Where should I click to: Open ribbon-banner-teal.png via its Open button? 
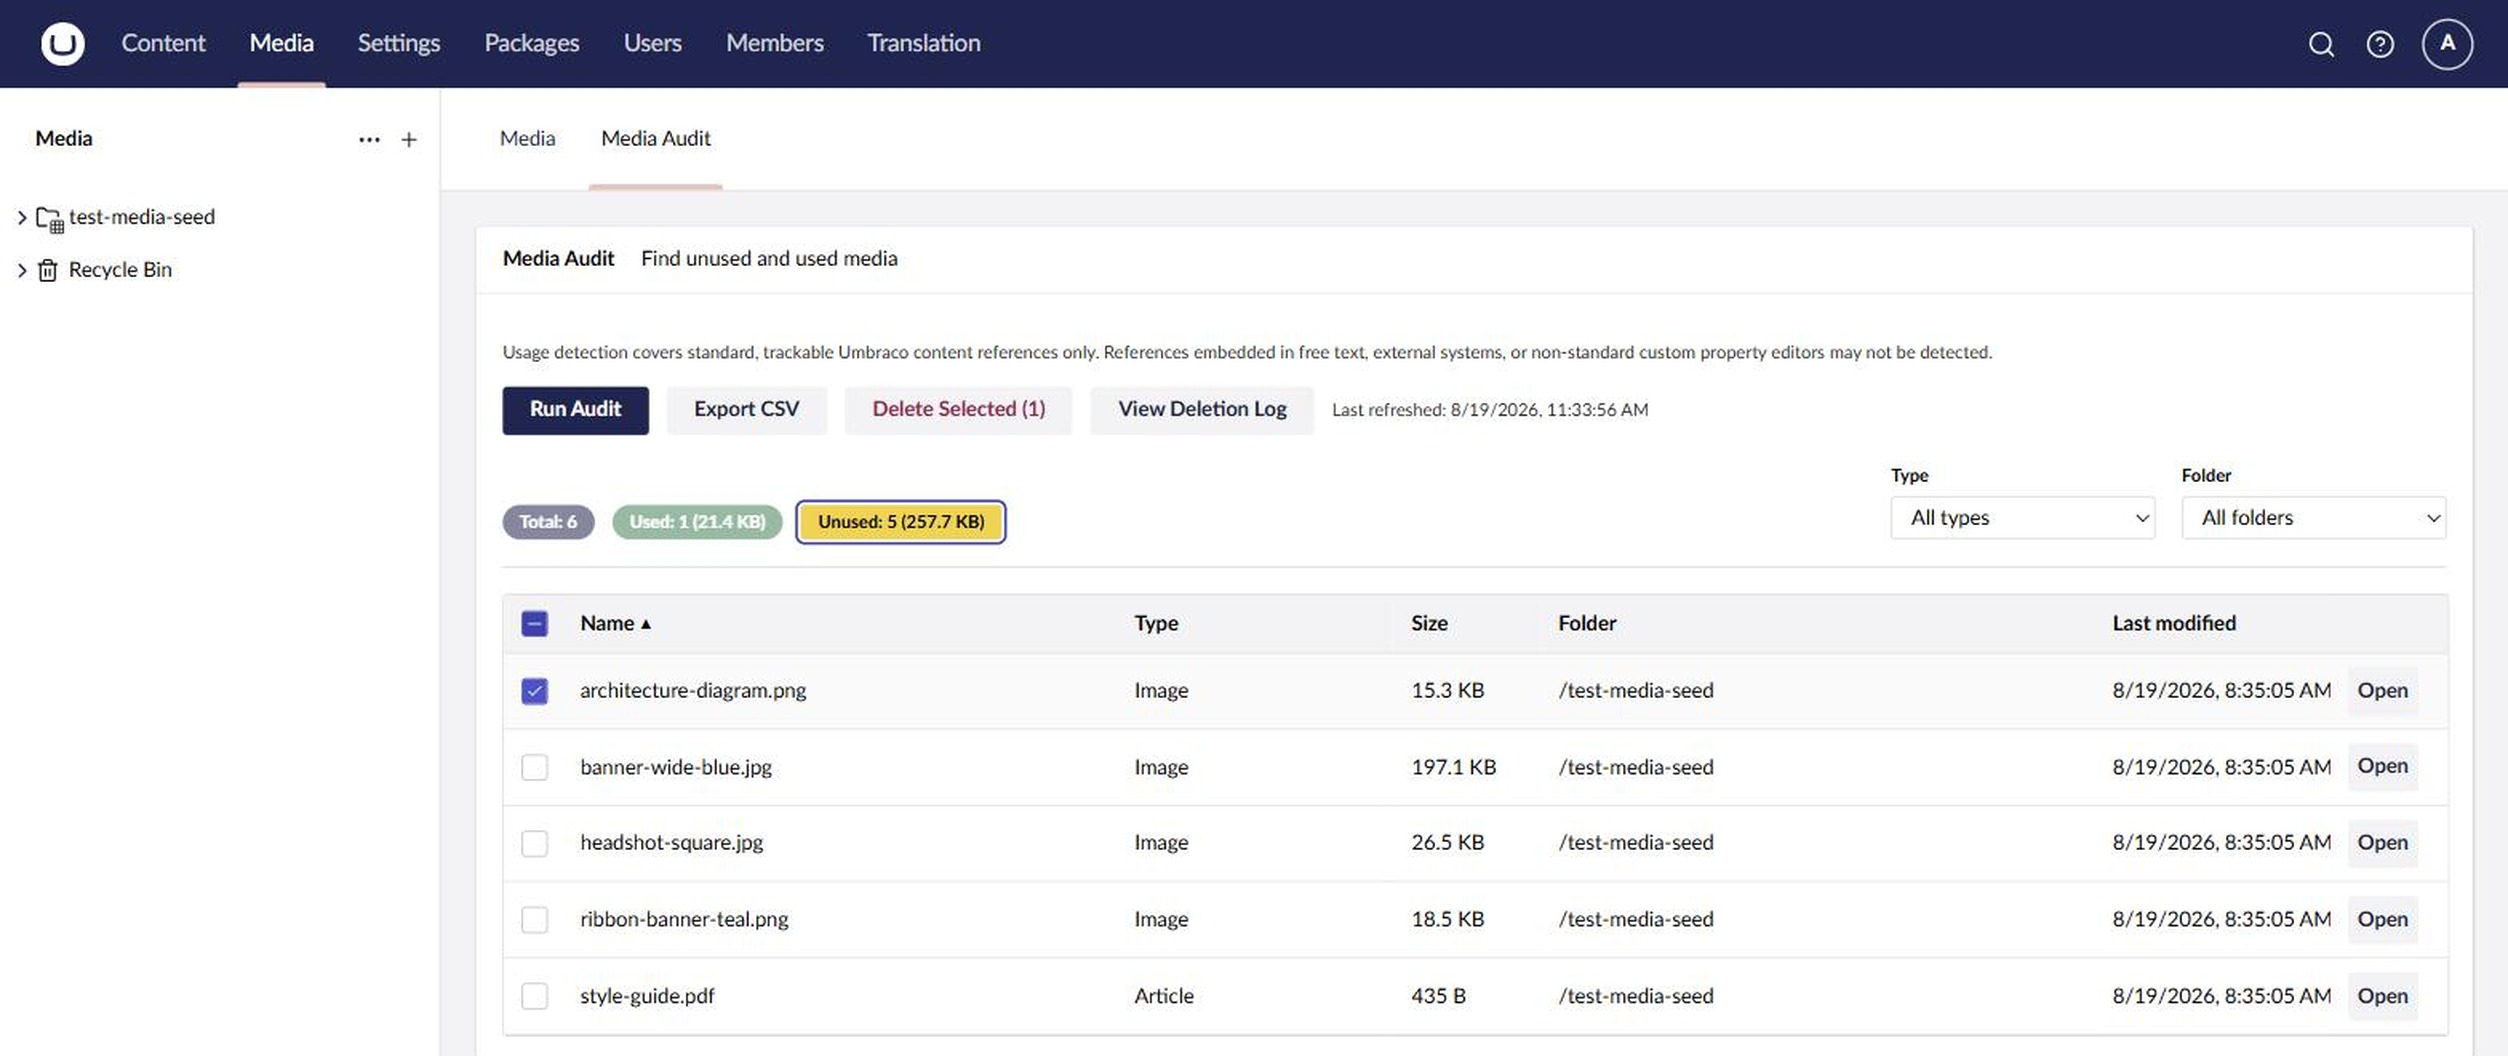pyautogui.click(x=2382, y=919)
